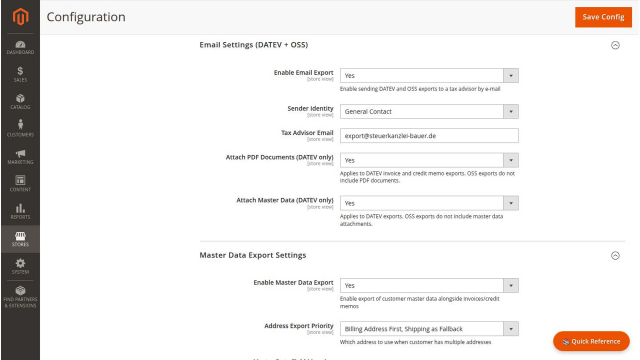Click the Attach Master Data (DATEV only) label
The width and height of the screenshot is (640, 360).
[x=285, y=200]
